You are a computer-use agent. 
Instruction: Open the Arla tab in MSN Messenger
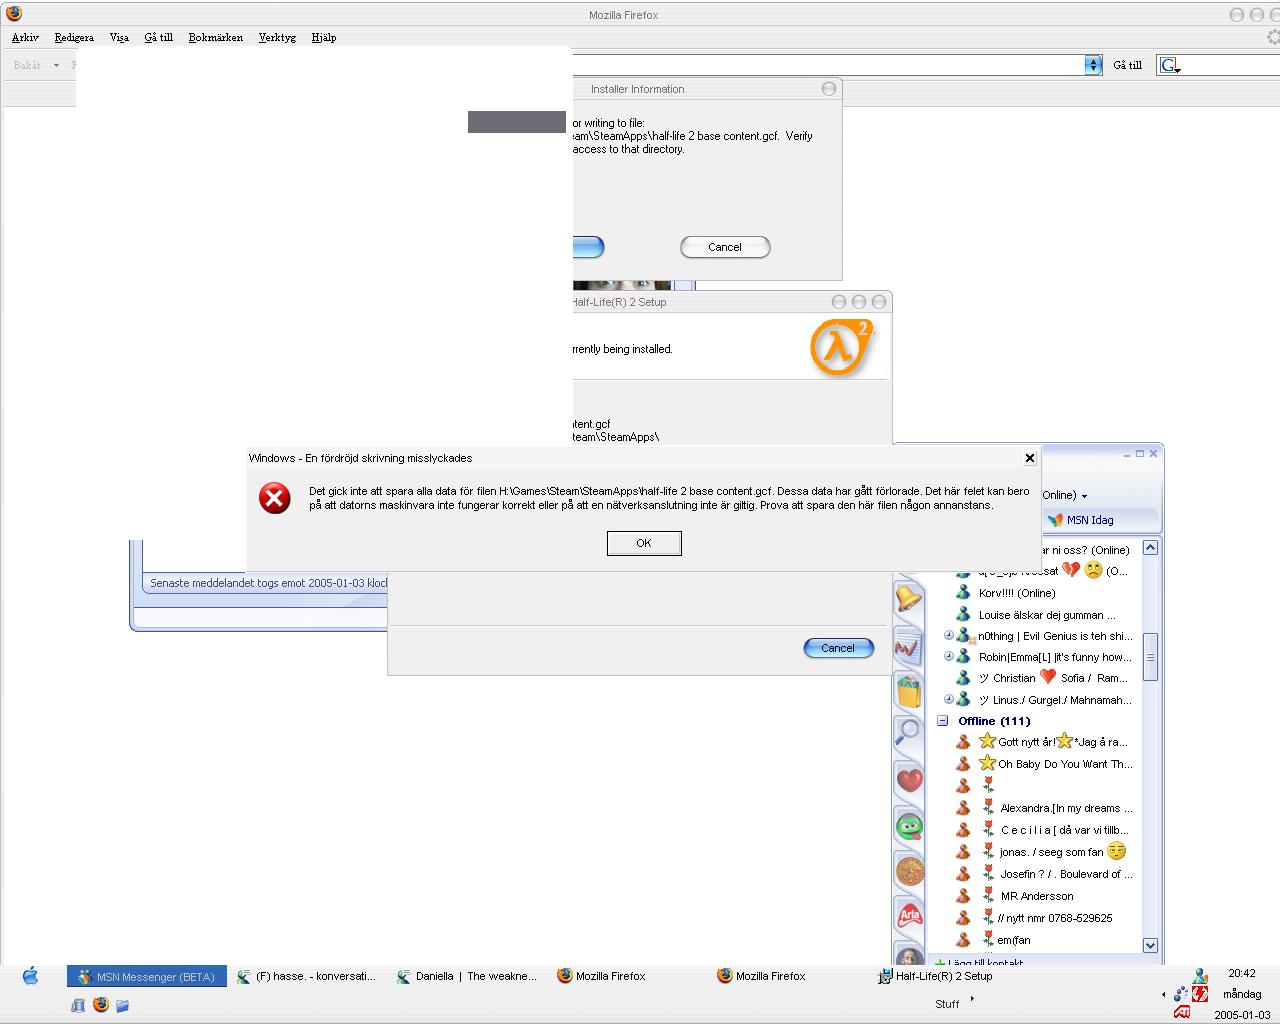click(x=908, y=915)
